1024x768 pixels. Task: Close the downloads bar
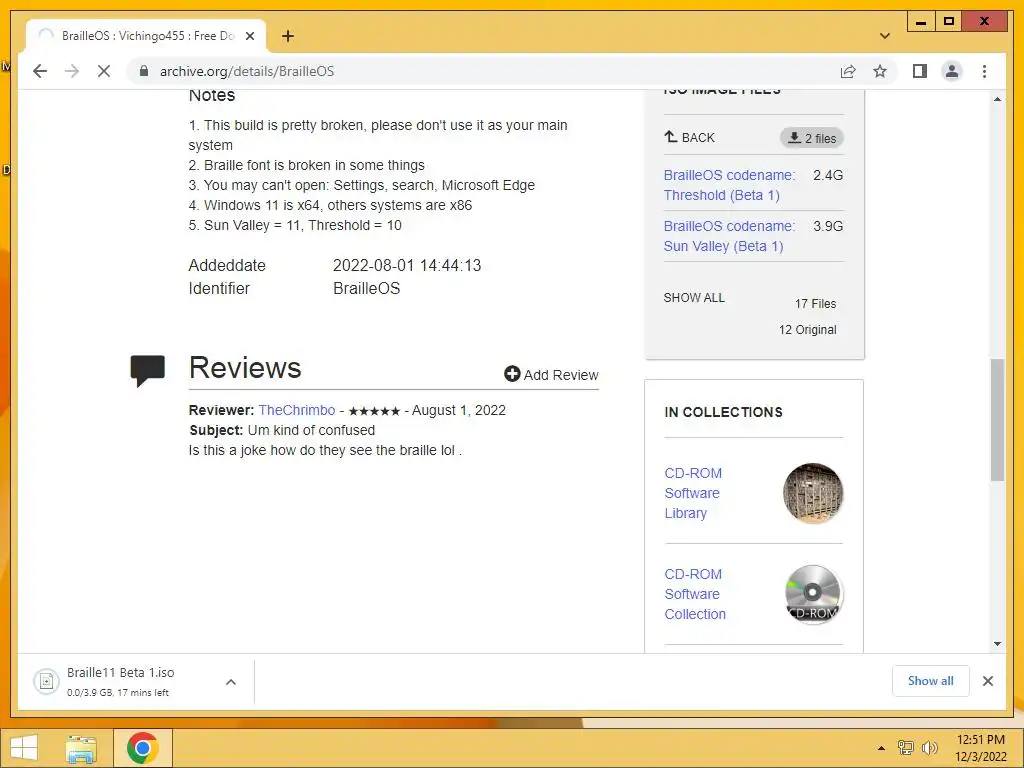987,681
